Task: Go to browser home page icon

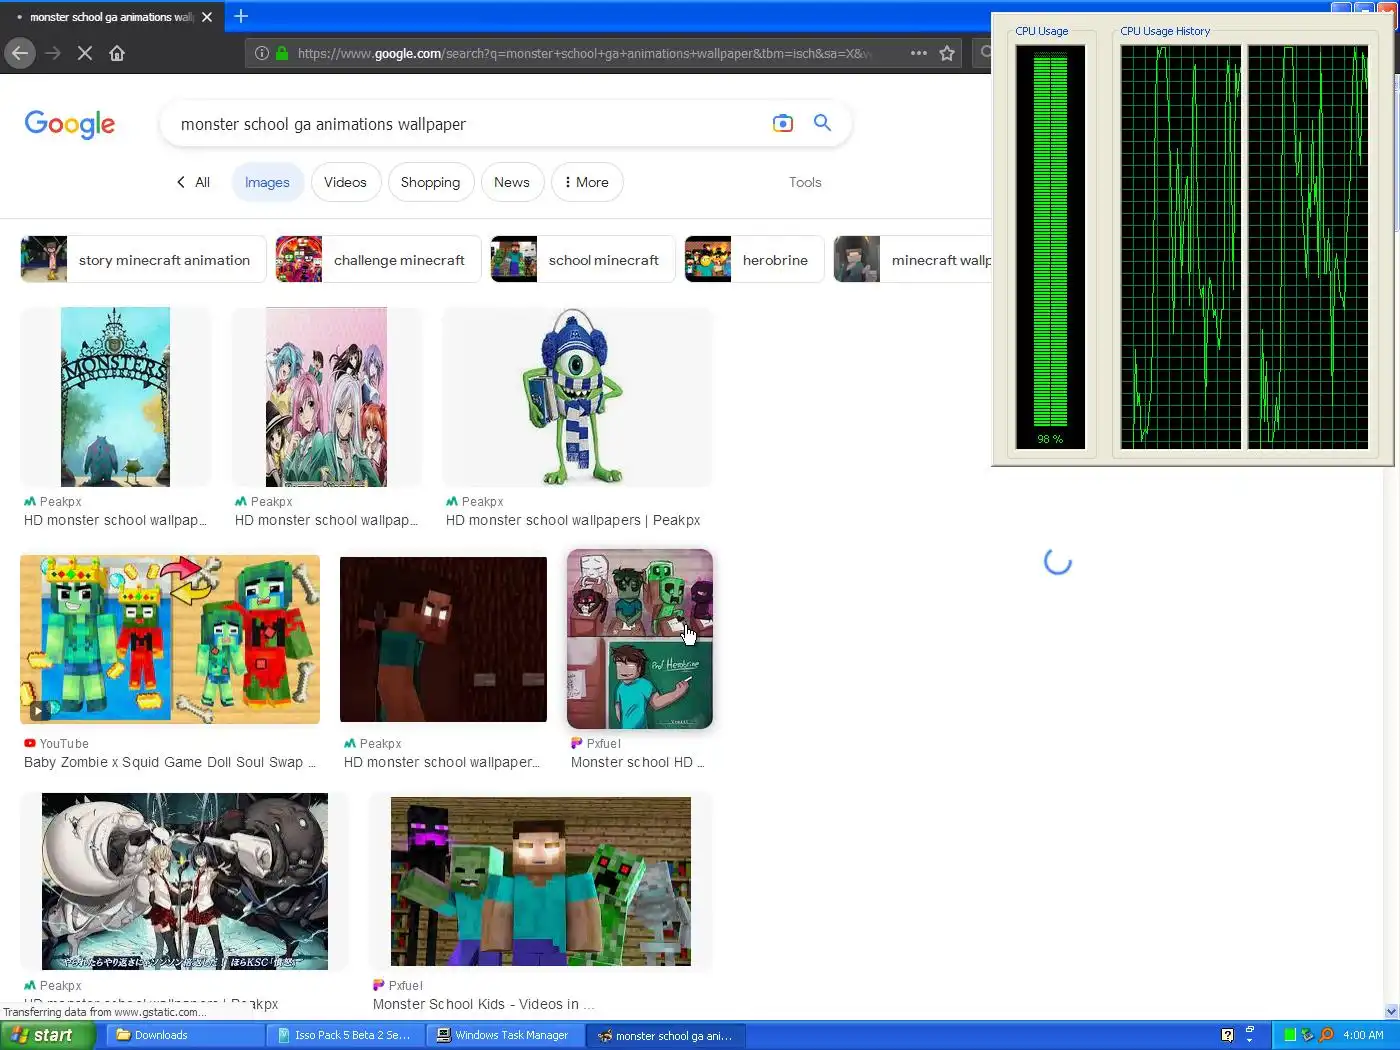Action: pos(117,53)
